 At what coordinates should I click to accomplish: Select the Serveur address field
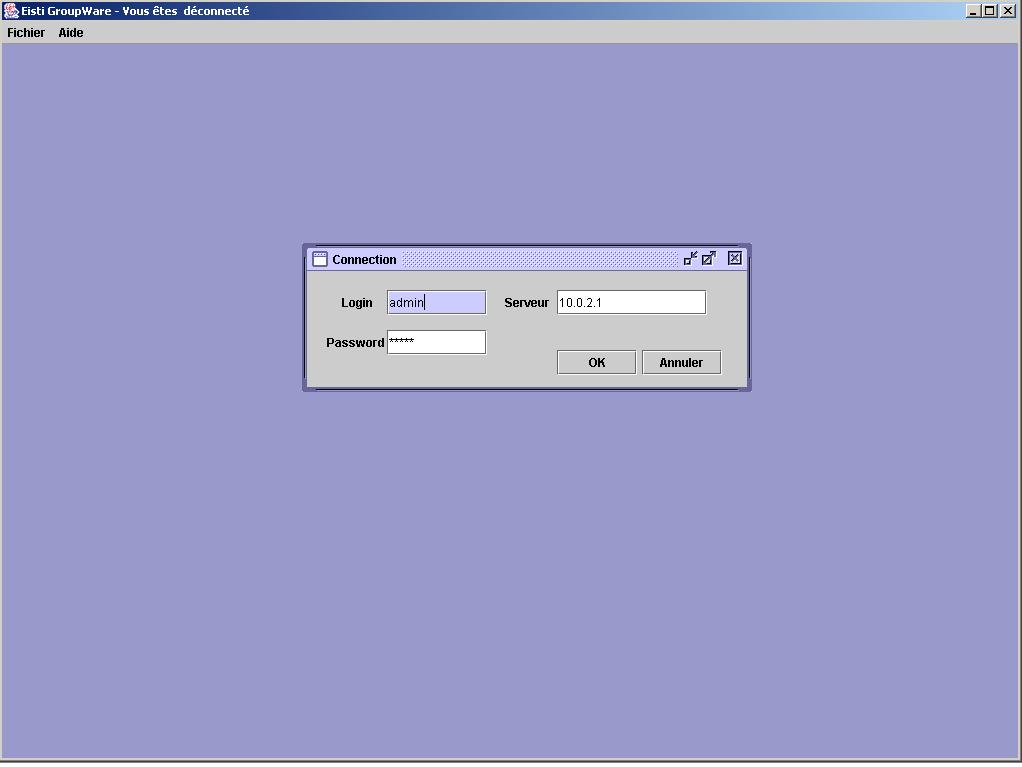click(x=631, y=302)
